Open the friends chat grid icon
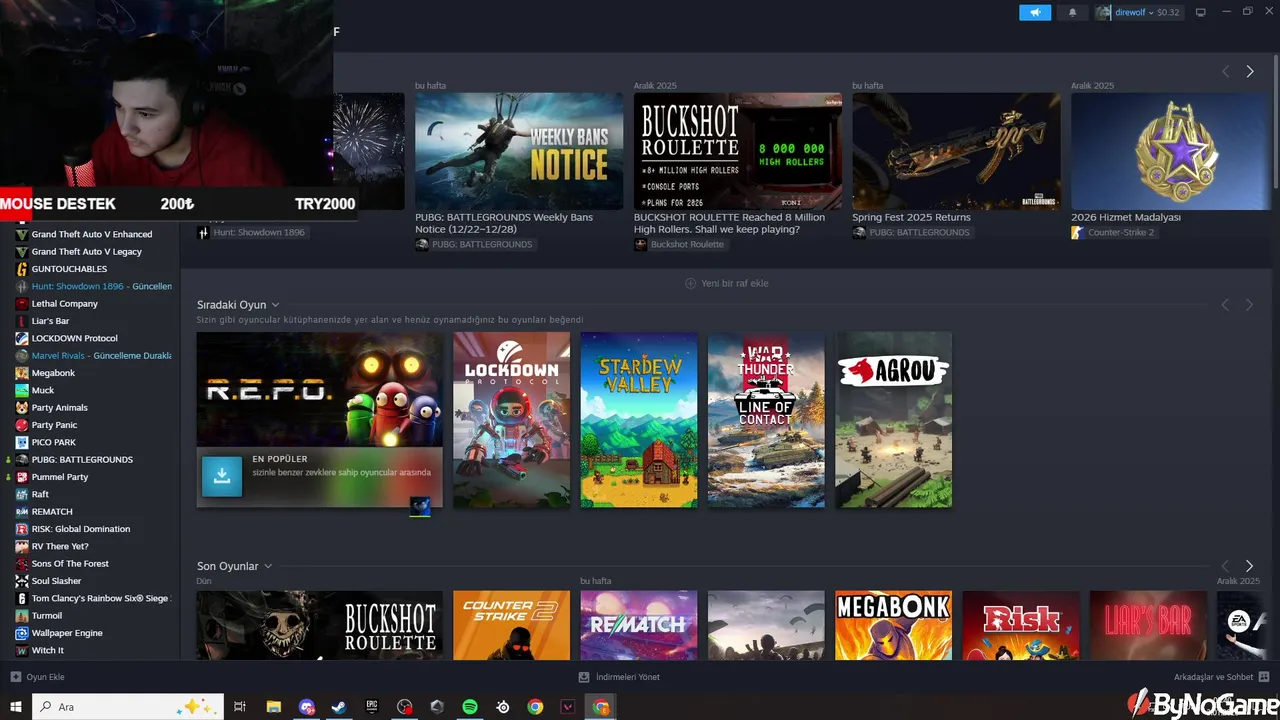Viewport: 1280px width, 720px height. click(1264, 677)
